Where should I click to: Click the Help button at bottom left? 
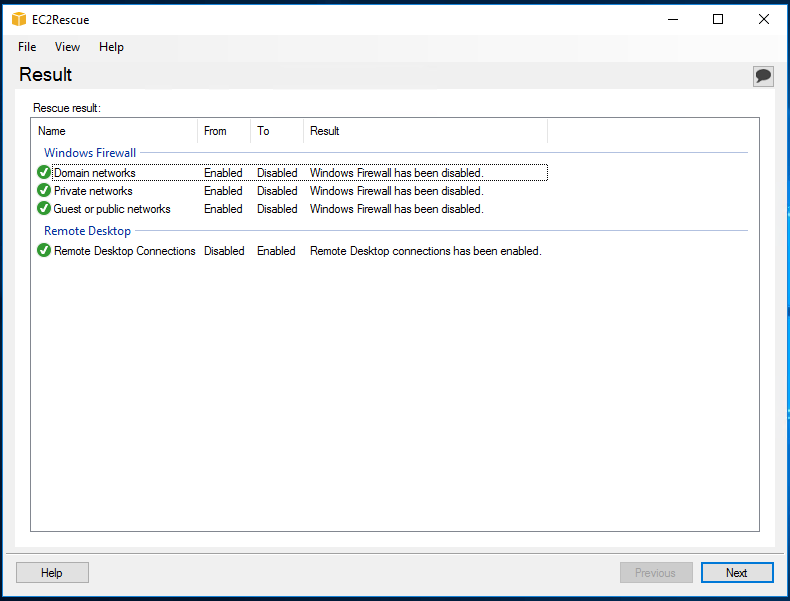[52, 573]
